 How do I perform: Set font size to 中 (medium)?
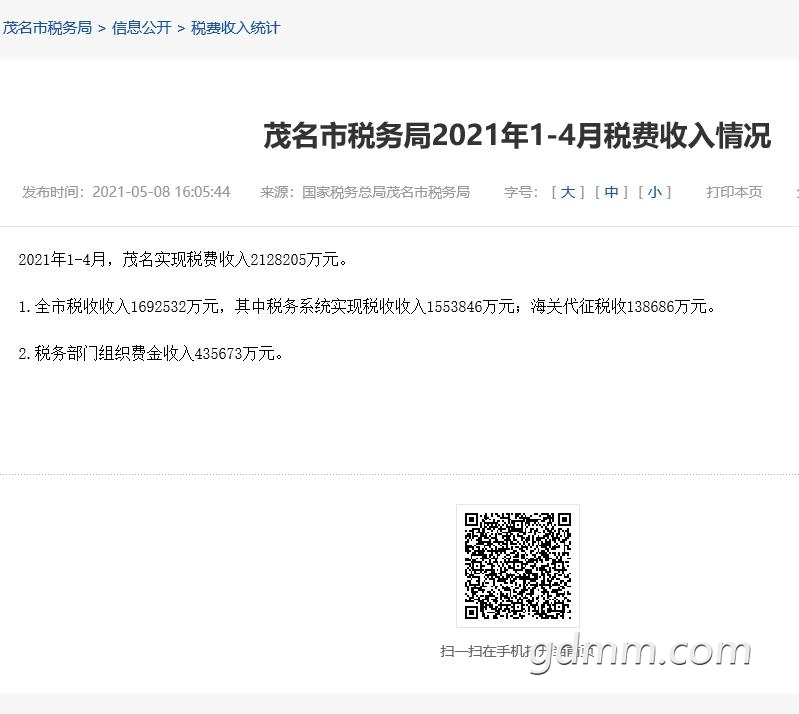point(611,192)
